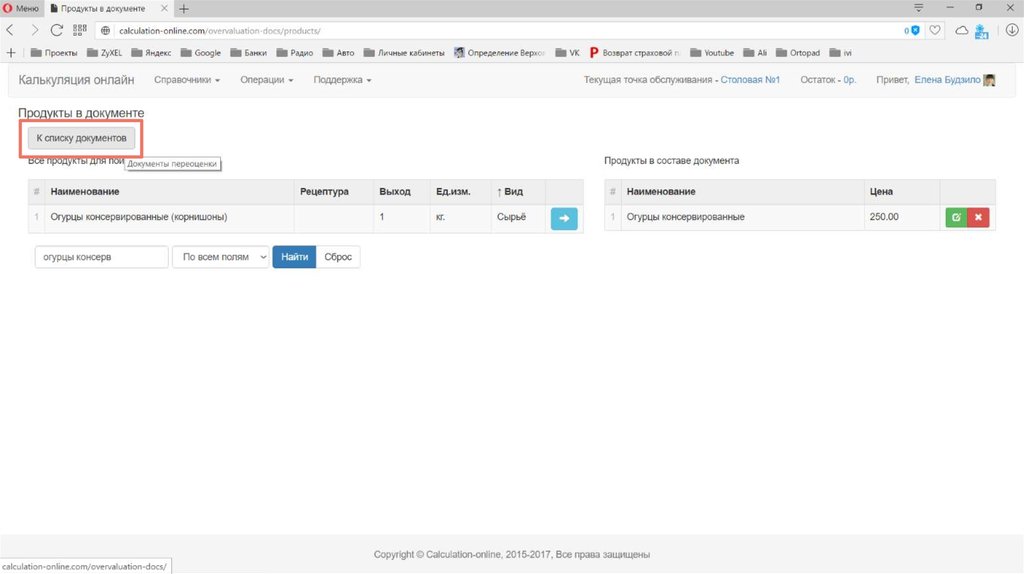Open the 'По всем полям' select box

[x=220, y=257]
